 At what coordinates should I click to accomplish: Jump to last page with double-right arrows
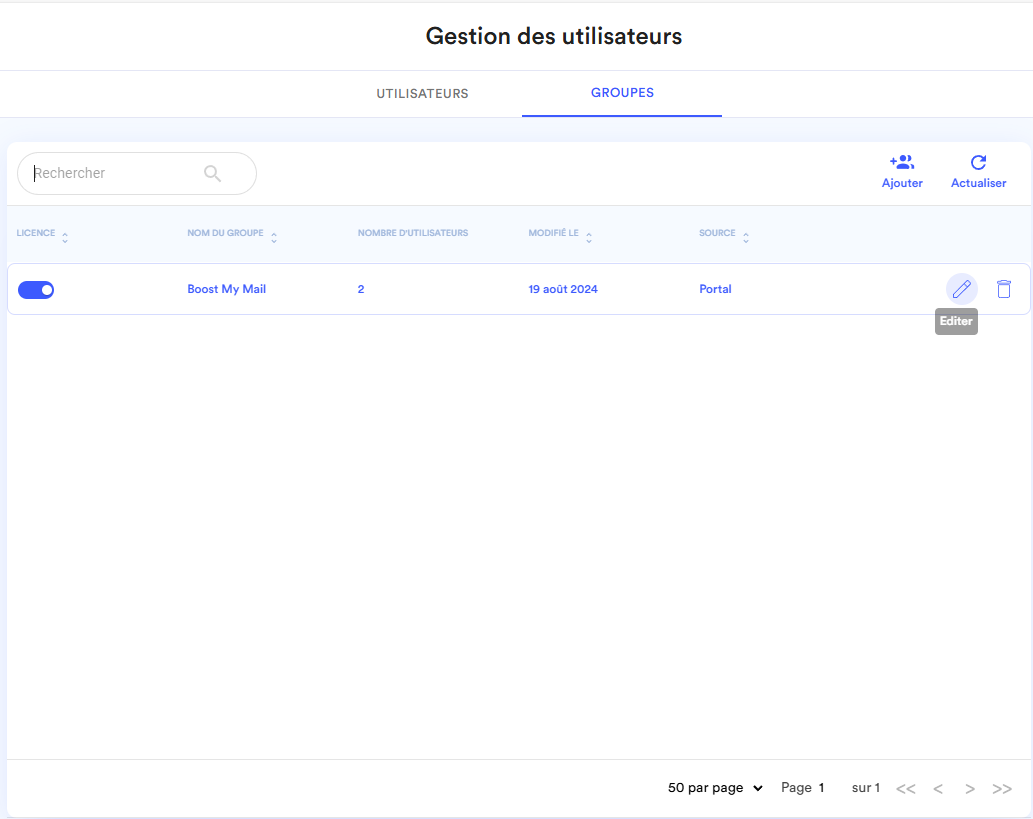point(1002,789)
